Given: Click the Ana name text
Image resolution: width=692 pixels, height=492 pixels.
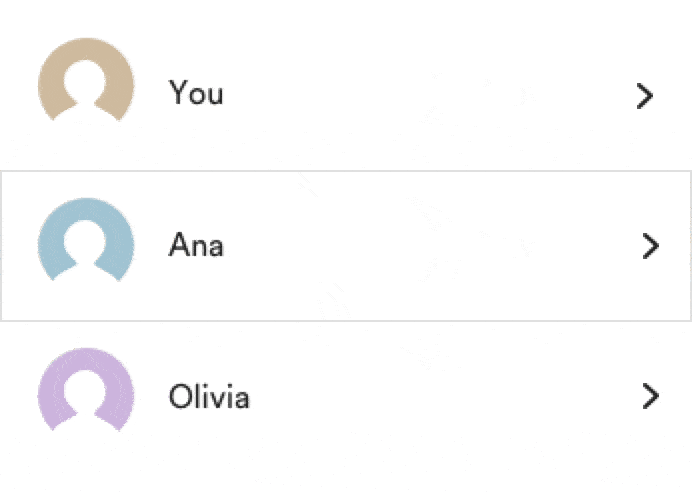Looking at the screenshot, I should [x=196, y=245].
